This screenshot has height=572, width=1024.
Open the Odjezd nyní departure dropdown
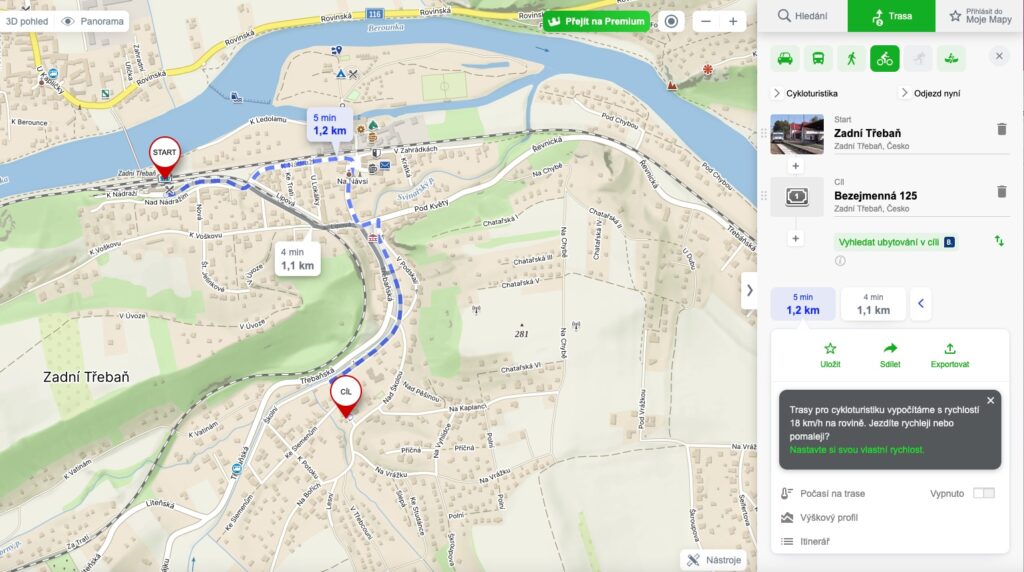(934, 93)
